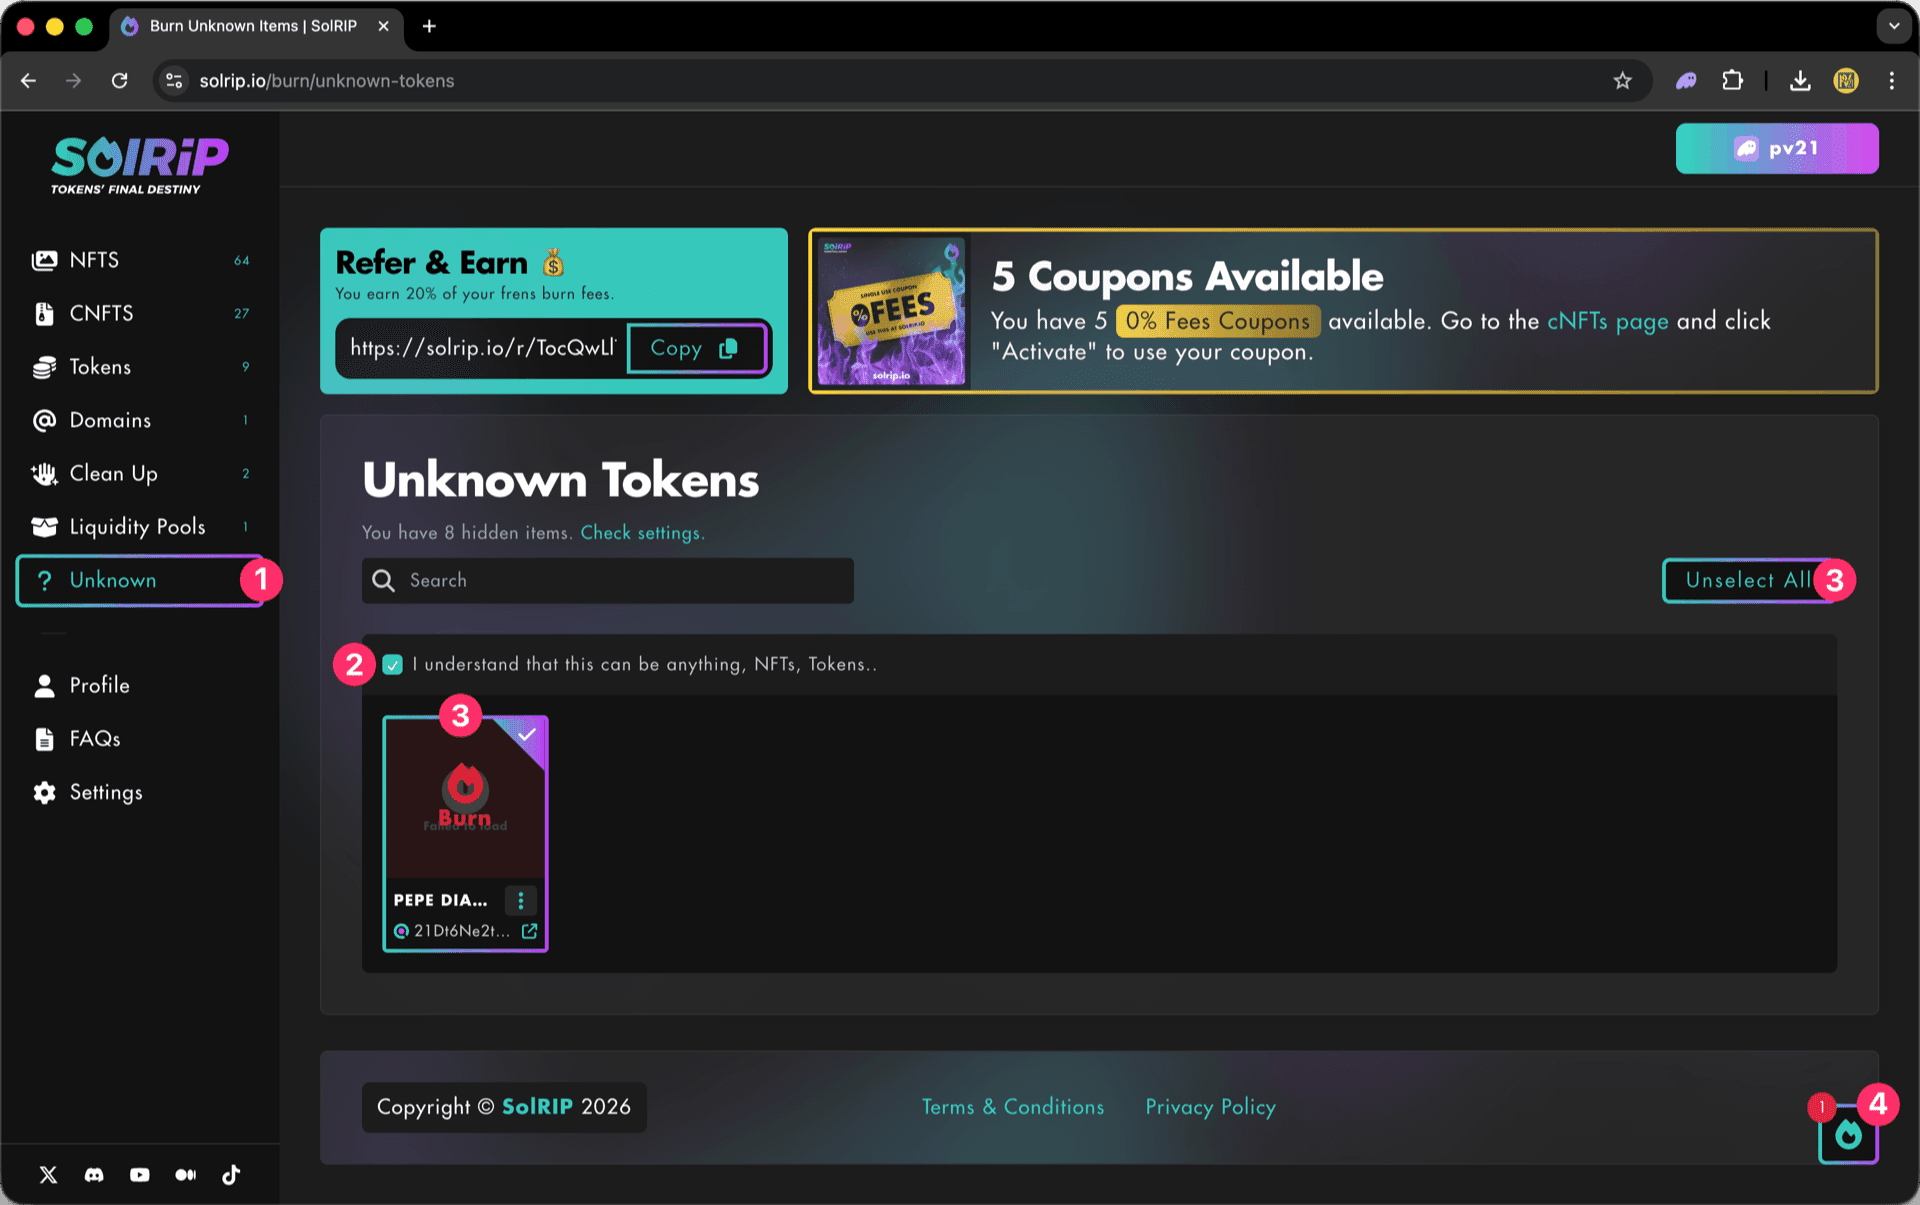The image size is (1920, 1205).
Task: Select the PEPE DIA token card
Action: pyautogui.click(x=465, y=833)
